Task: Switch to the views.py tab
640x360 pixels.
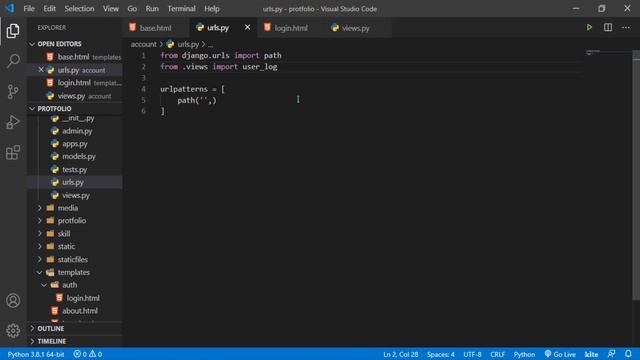Action: [x=356, y=28]
